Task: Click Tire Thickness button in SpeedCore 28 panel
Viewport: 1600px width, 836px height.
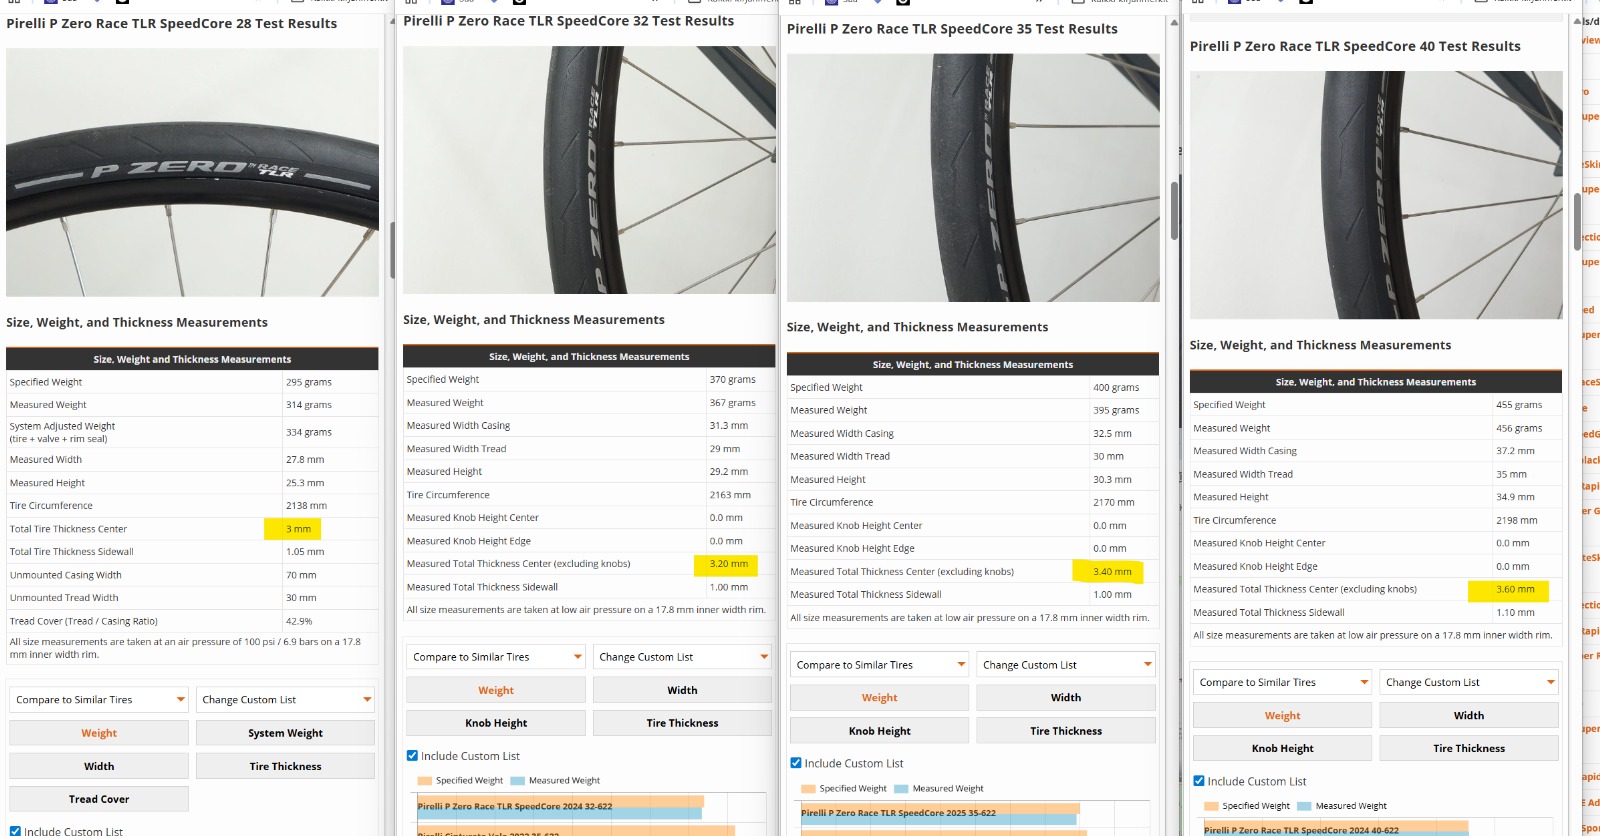Action: [x=285, y=766]
